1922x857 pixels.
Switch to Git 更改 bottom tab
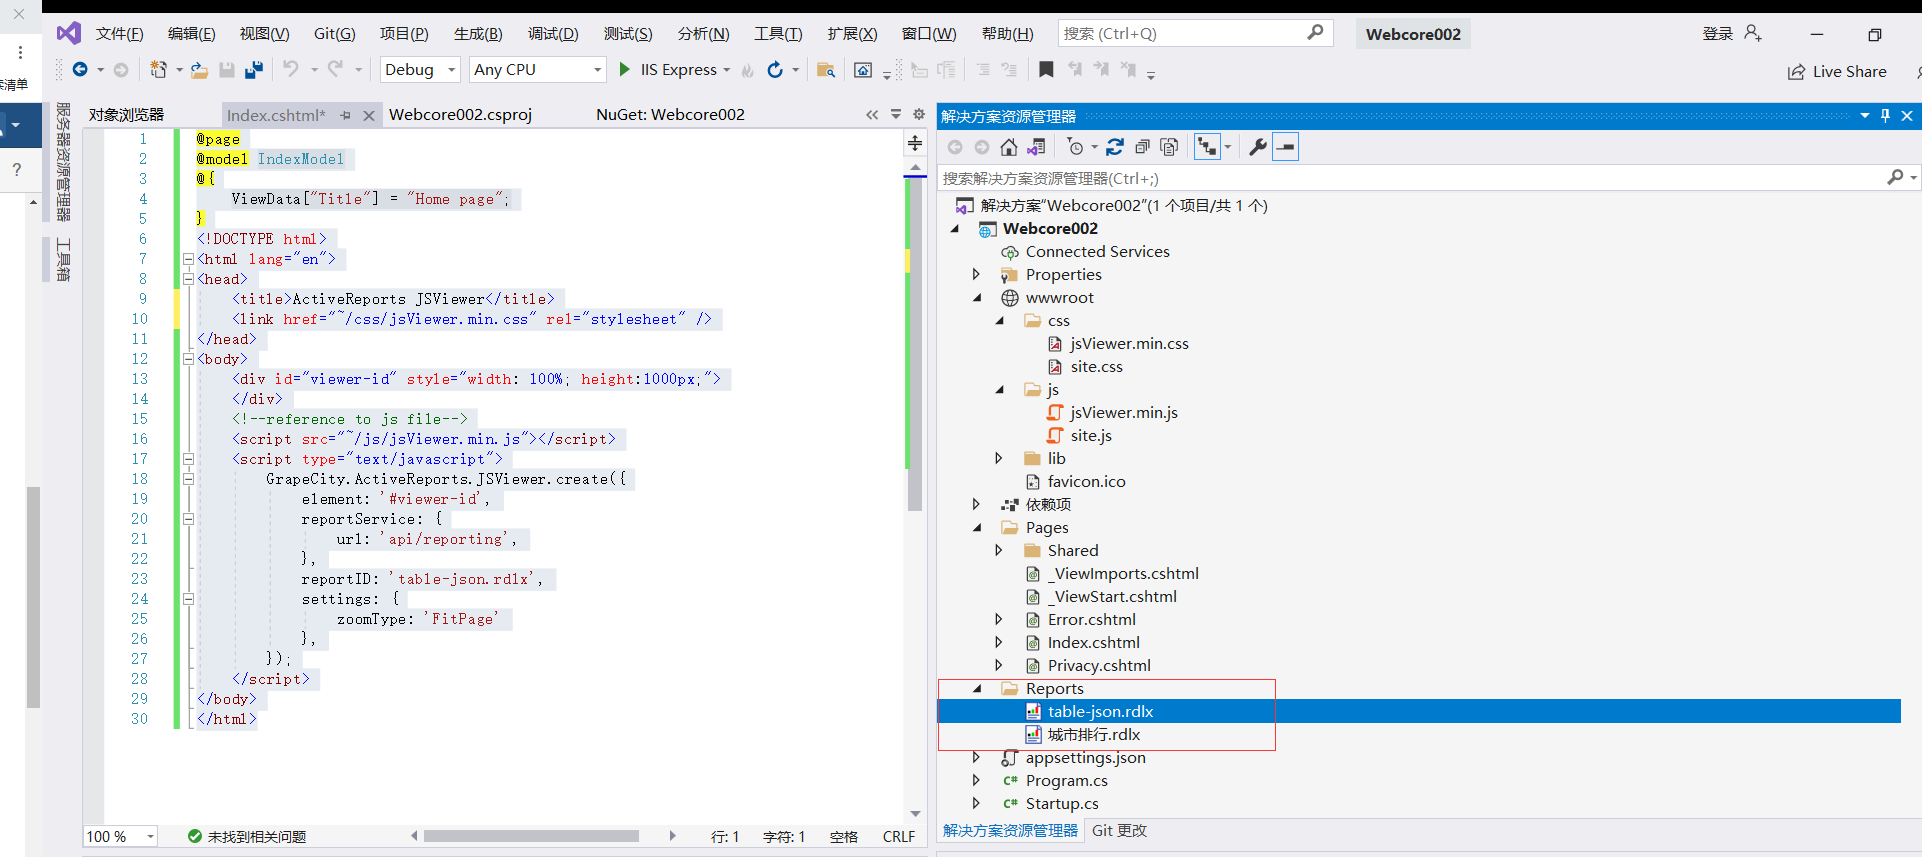click(x=1119, y=831)
